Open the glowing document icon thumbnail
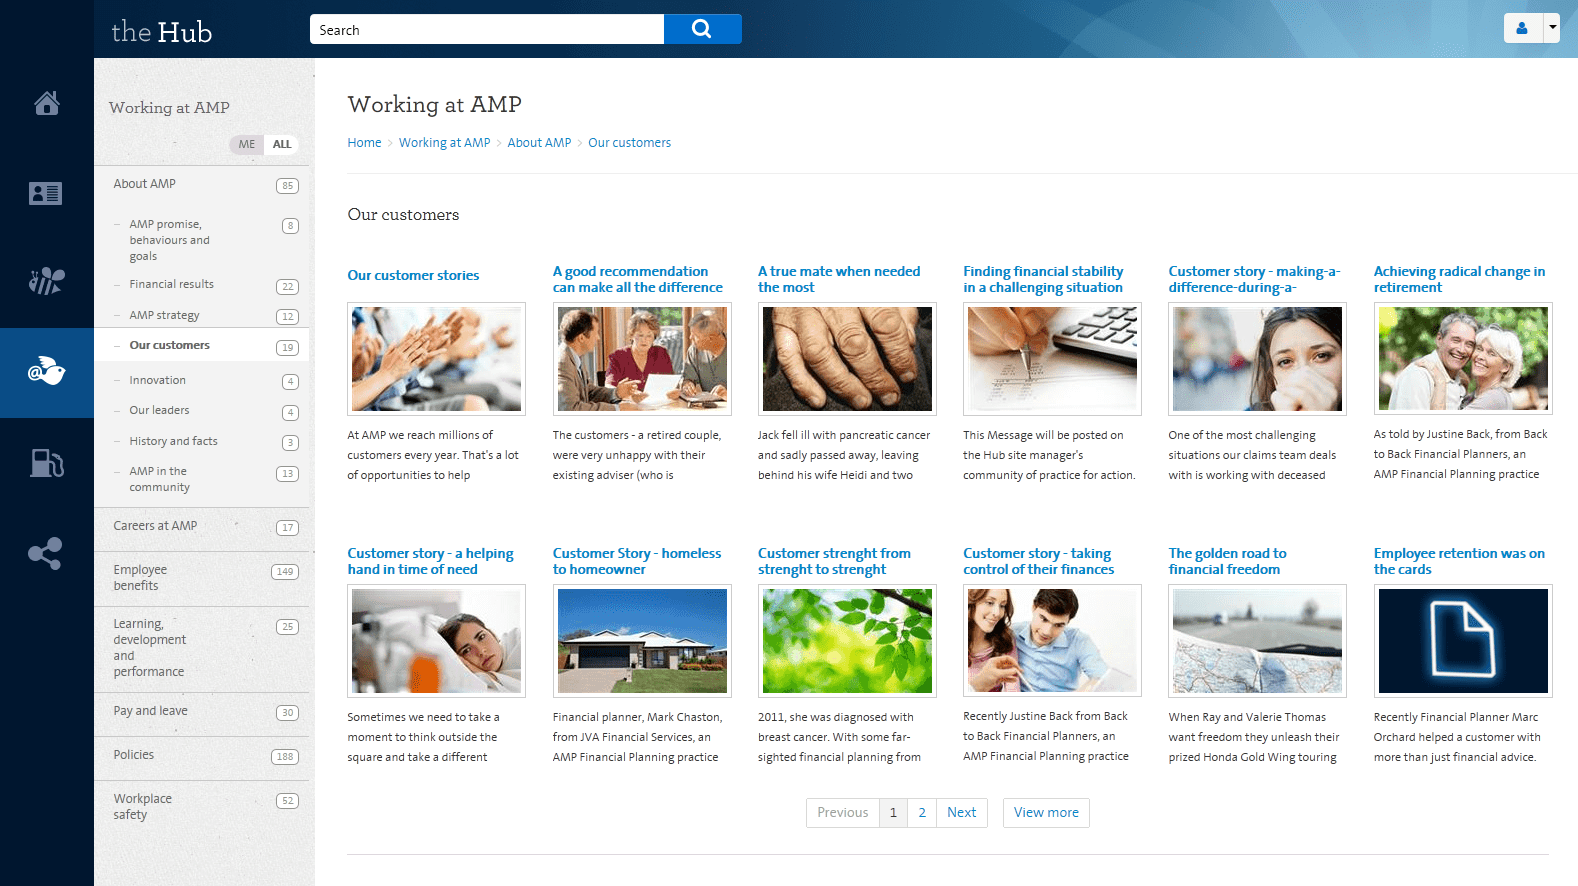 1463,641
